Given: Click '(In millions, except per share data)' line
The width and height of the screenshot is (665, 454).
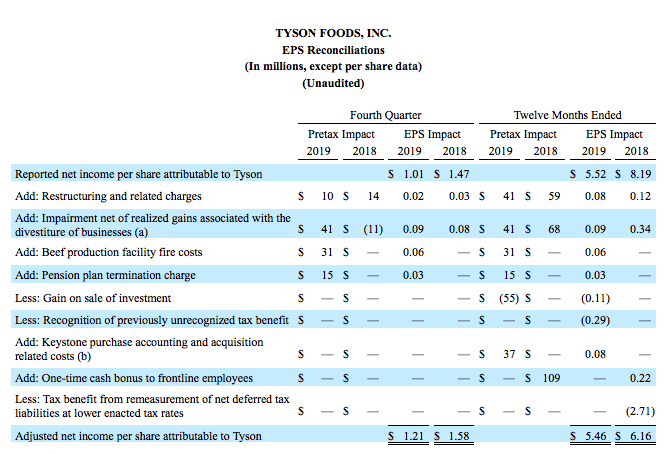Looking at the screenshot, I should tap(333, 67).
